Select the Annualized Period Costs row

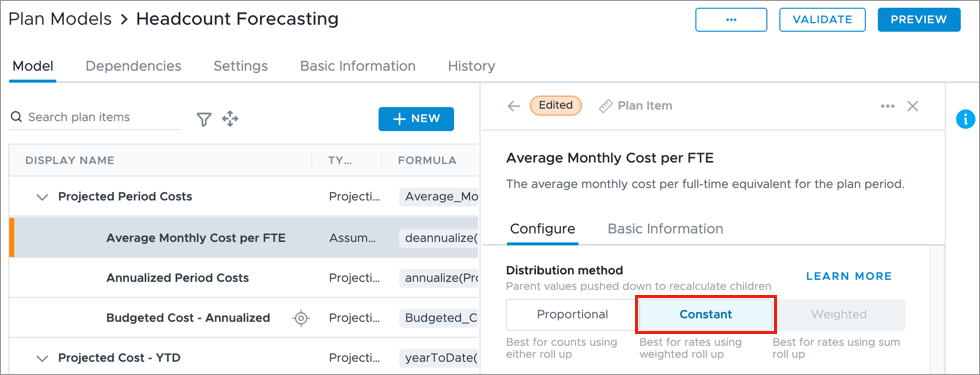[x=244, y=278]
